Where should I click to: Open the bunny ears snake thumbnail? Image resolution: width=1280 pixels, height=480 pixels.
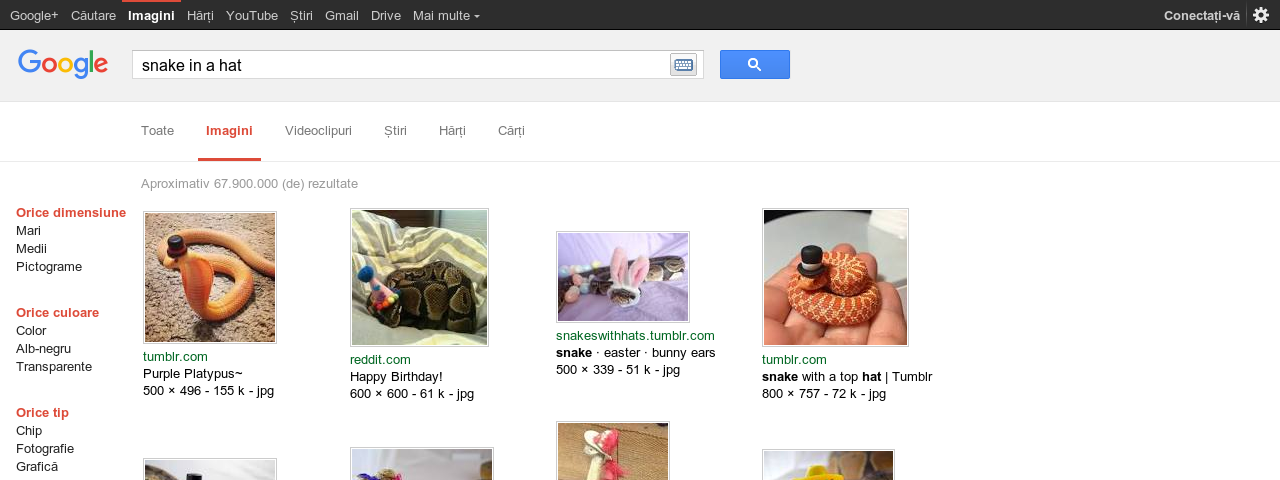click(x=623, y=277)
